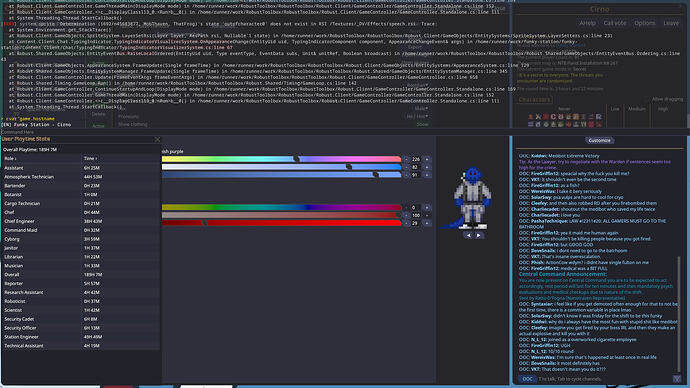Decrease the value 91 with its minus stepper

(x=406, y=175)
